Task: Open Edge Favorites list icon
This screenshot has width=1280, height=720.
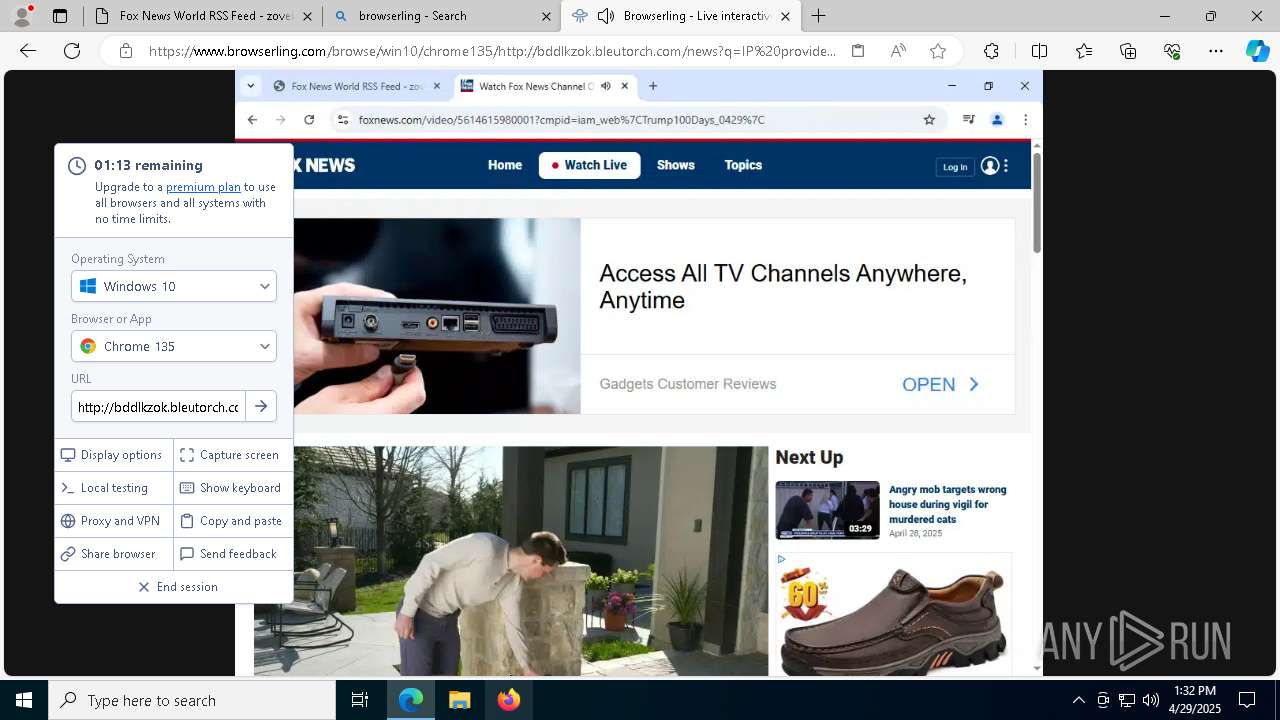Action: point(1084,51)
